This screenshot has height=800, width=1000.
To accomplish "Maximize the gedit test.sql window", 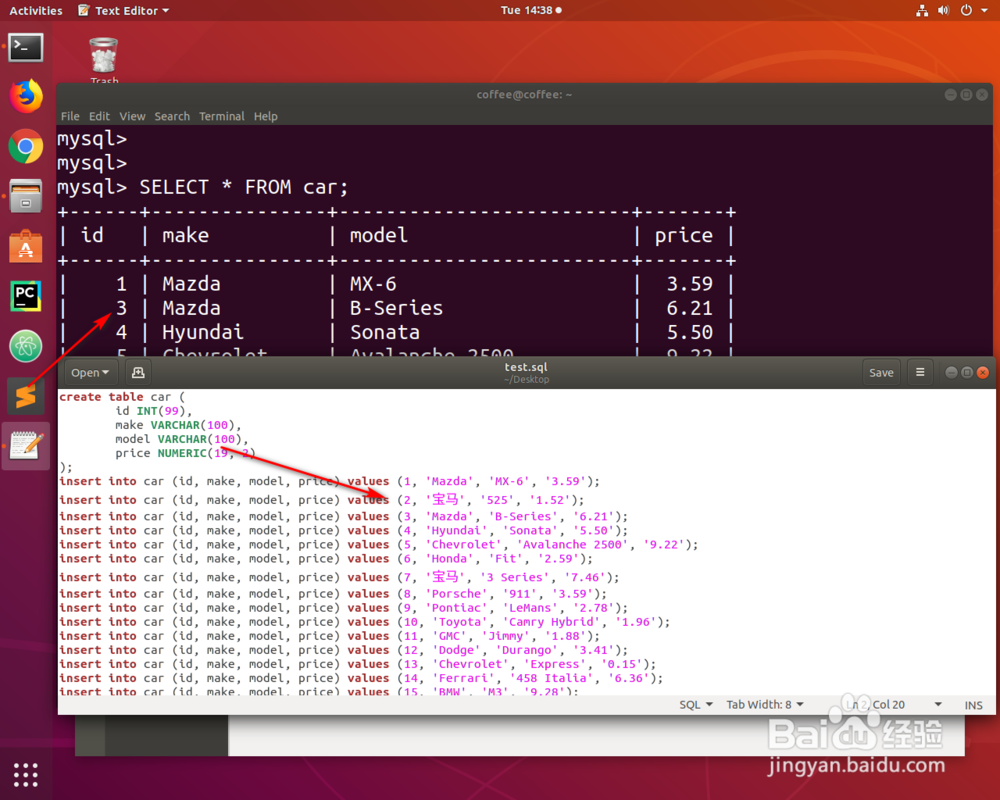I will 967,373.
